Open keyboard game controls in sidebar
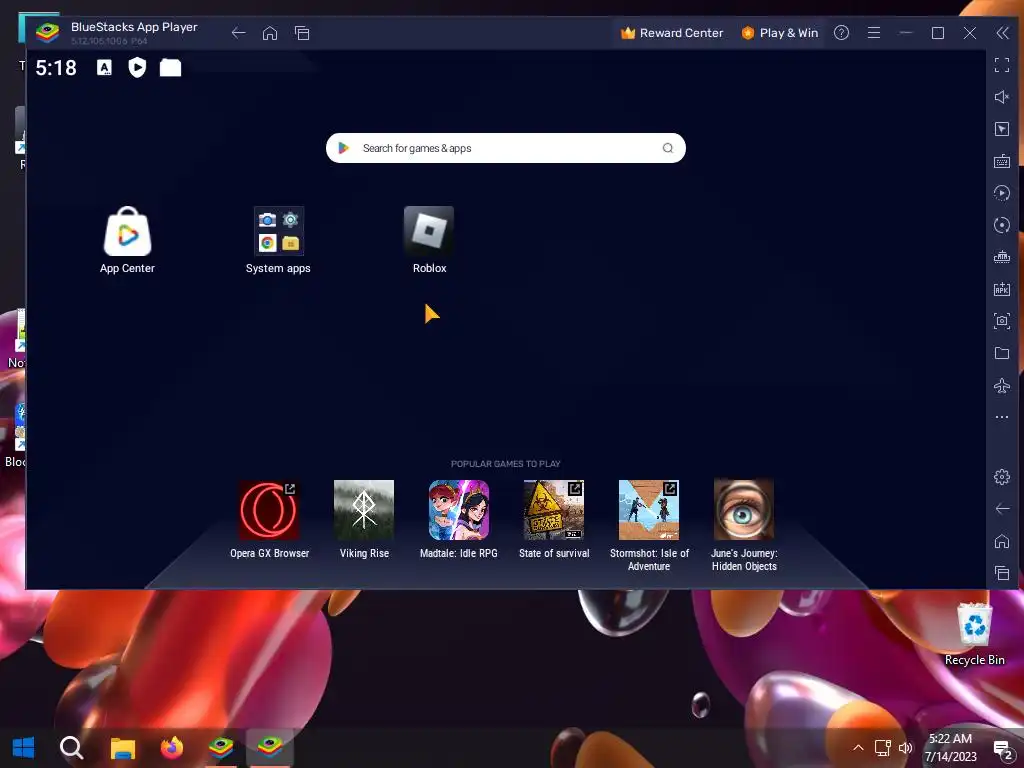This screenshot has height=768, width=1024. (x=1002, y=161)
